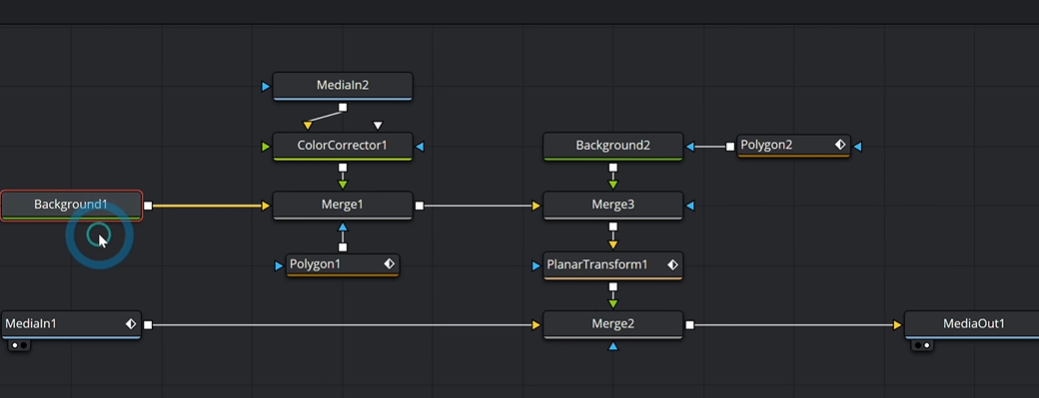Select the MediaIn2 node
This screenshot has width=1039, height=398.
[x=343, y=86]
